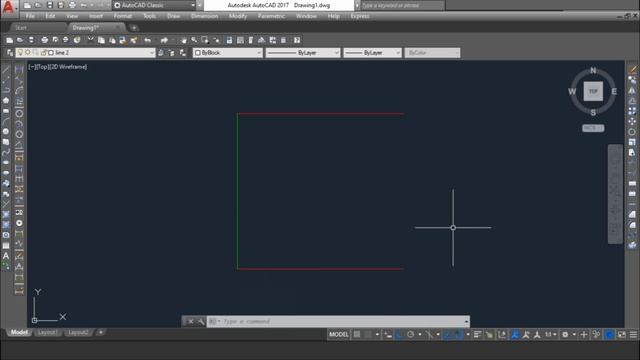Open the Layer Properties Manager icon
Screen dimensions: 640x360
click(x=10, y=53)
